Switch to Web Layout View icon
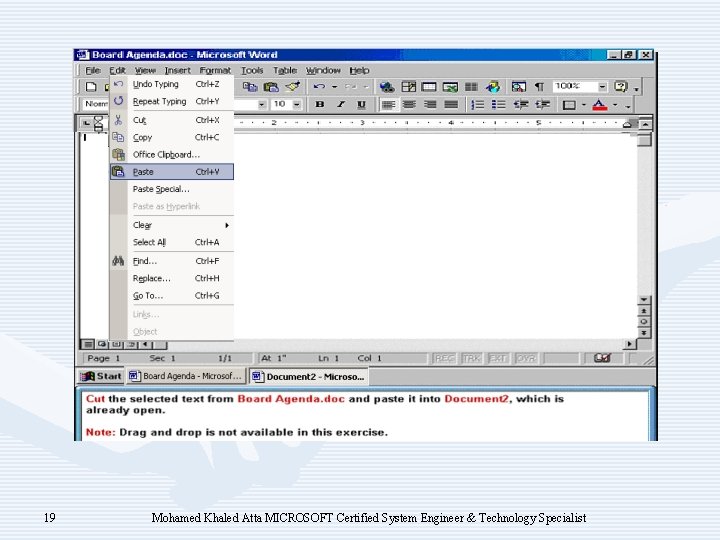720x540 pixels. click(x=101, y=344)
